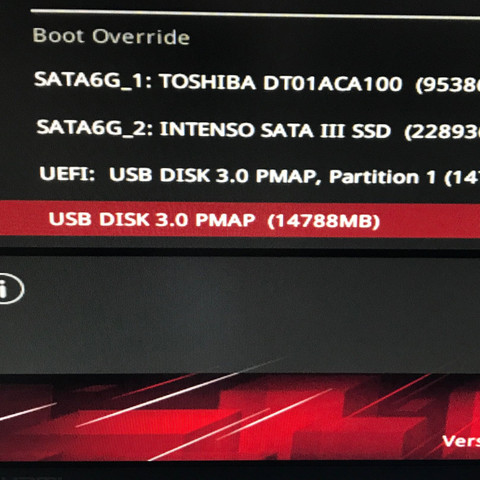Click the SATA6G_1: port label
480x480 pixels.
(x=93, y=80)
